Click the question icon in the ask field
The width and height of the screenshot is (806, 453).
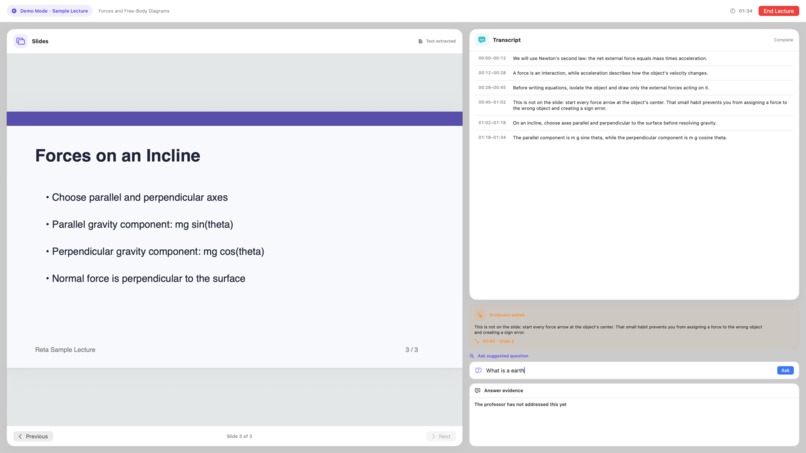pos(478,370)
